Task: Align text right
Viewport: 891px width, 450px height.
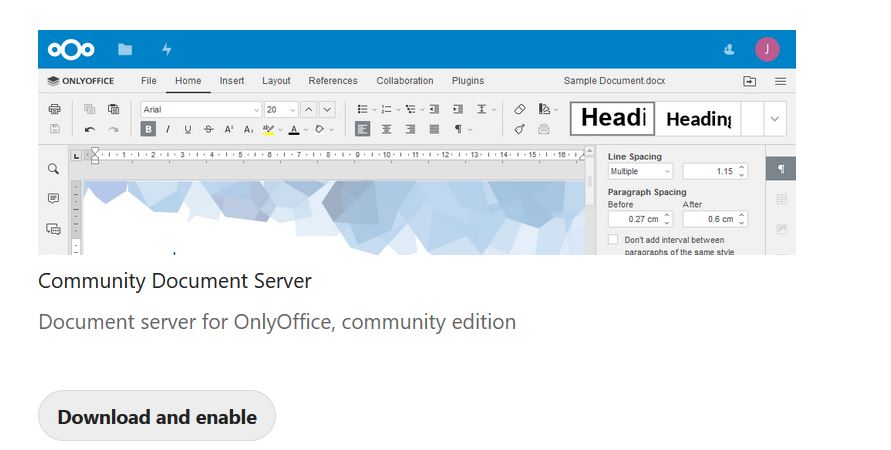Action: tap(410, 130)
